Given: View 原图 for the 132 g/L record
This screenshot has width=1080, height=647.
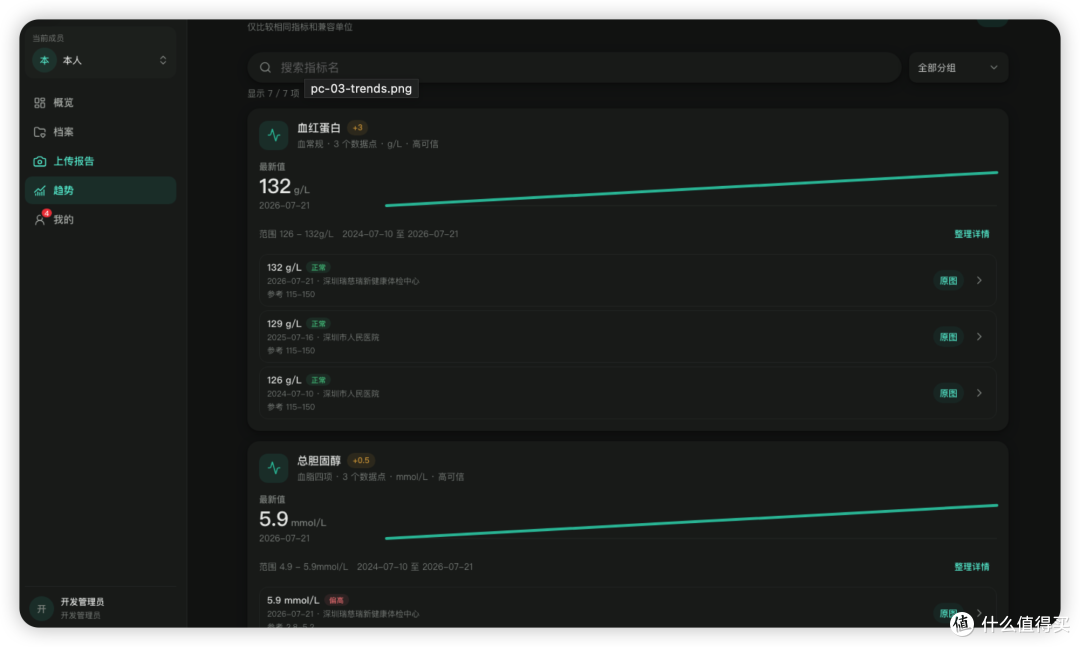Looking at the screenshot, I should point(948,280).
